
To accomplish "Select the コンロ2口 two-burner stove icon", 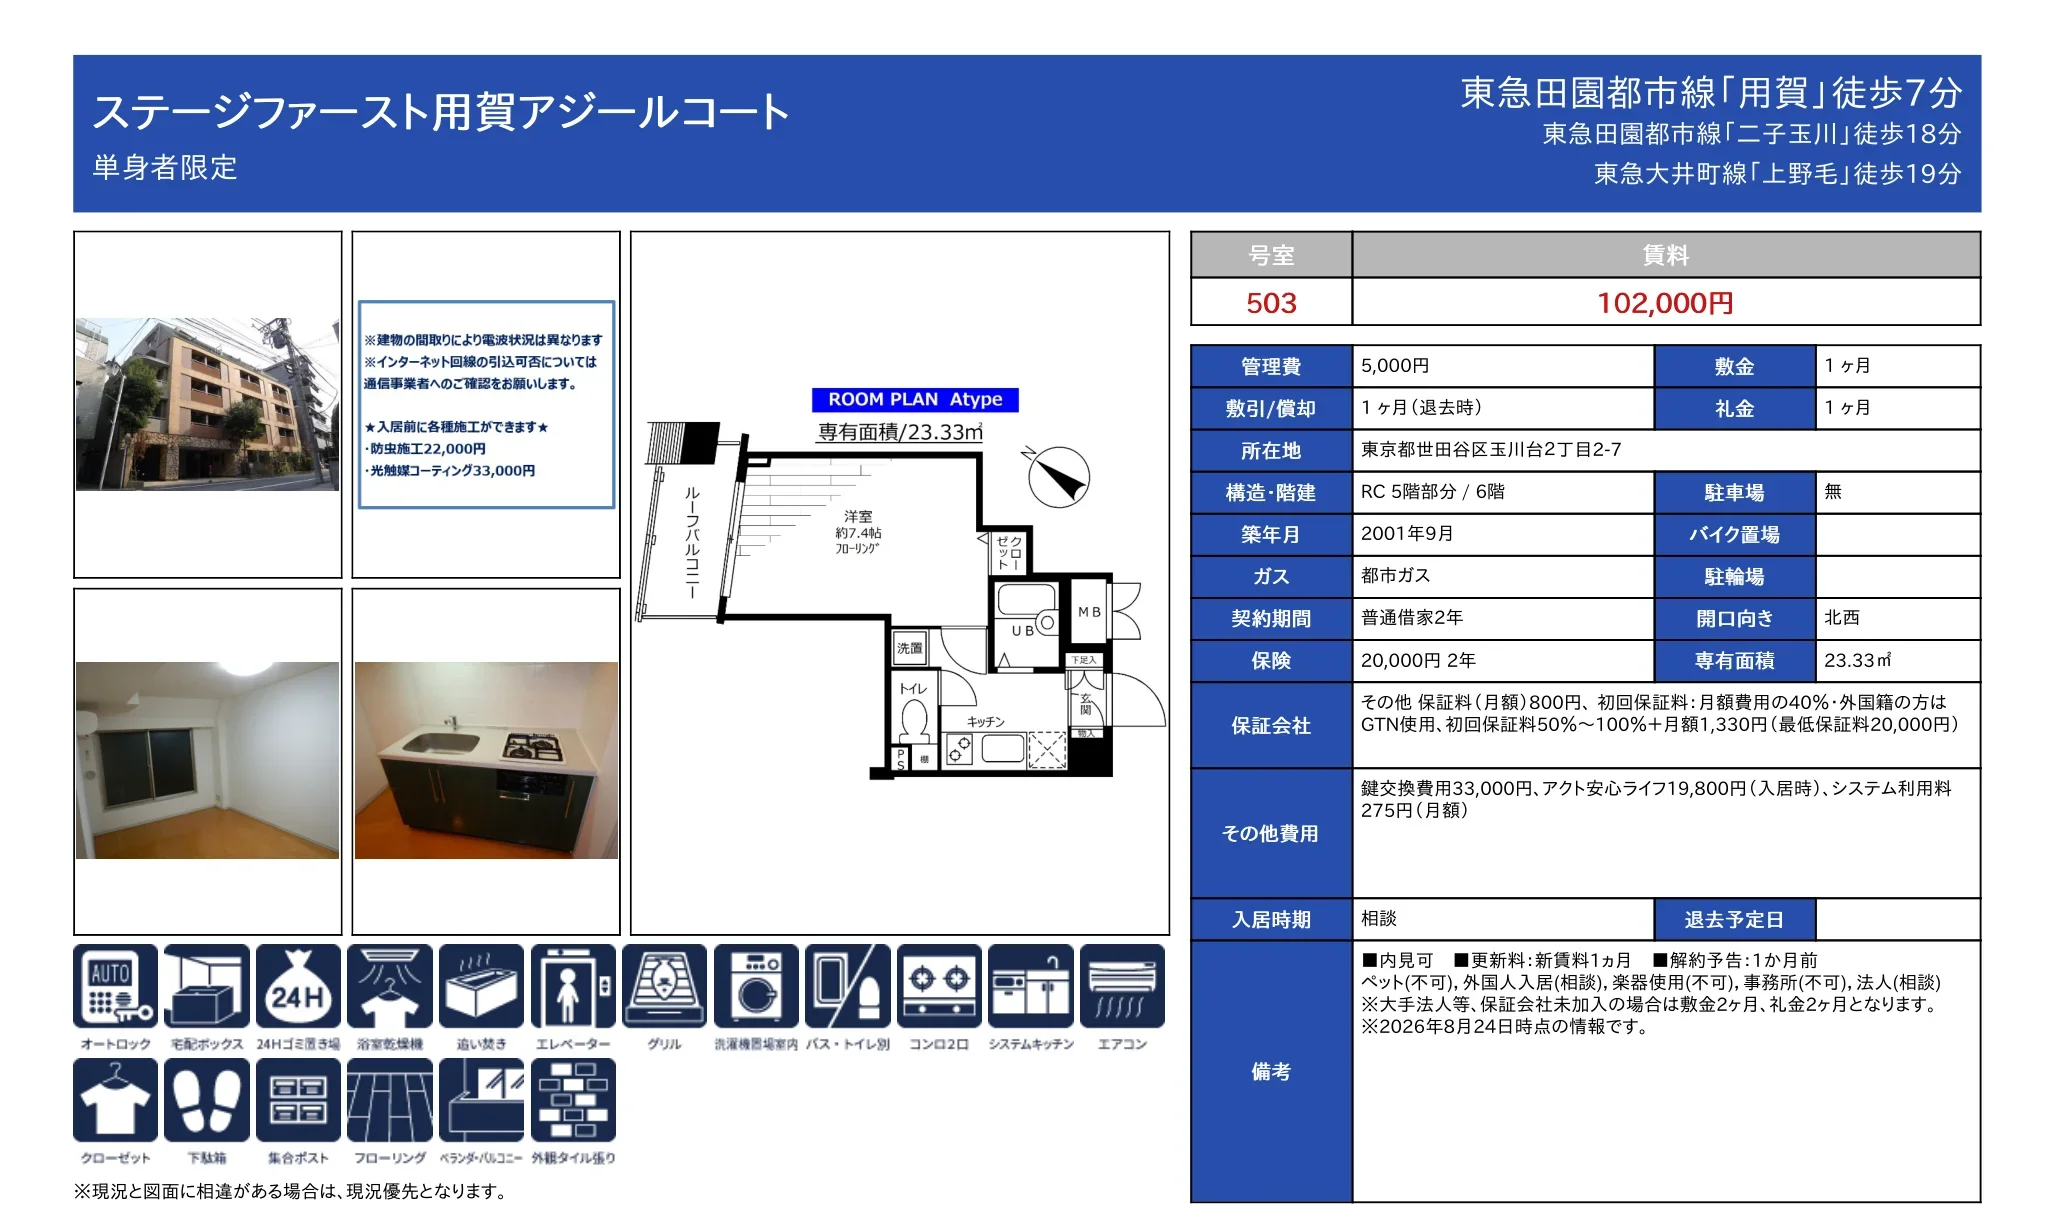I will [x=939, y=986].
